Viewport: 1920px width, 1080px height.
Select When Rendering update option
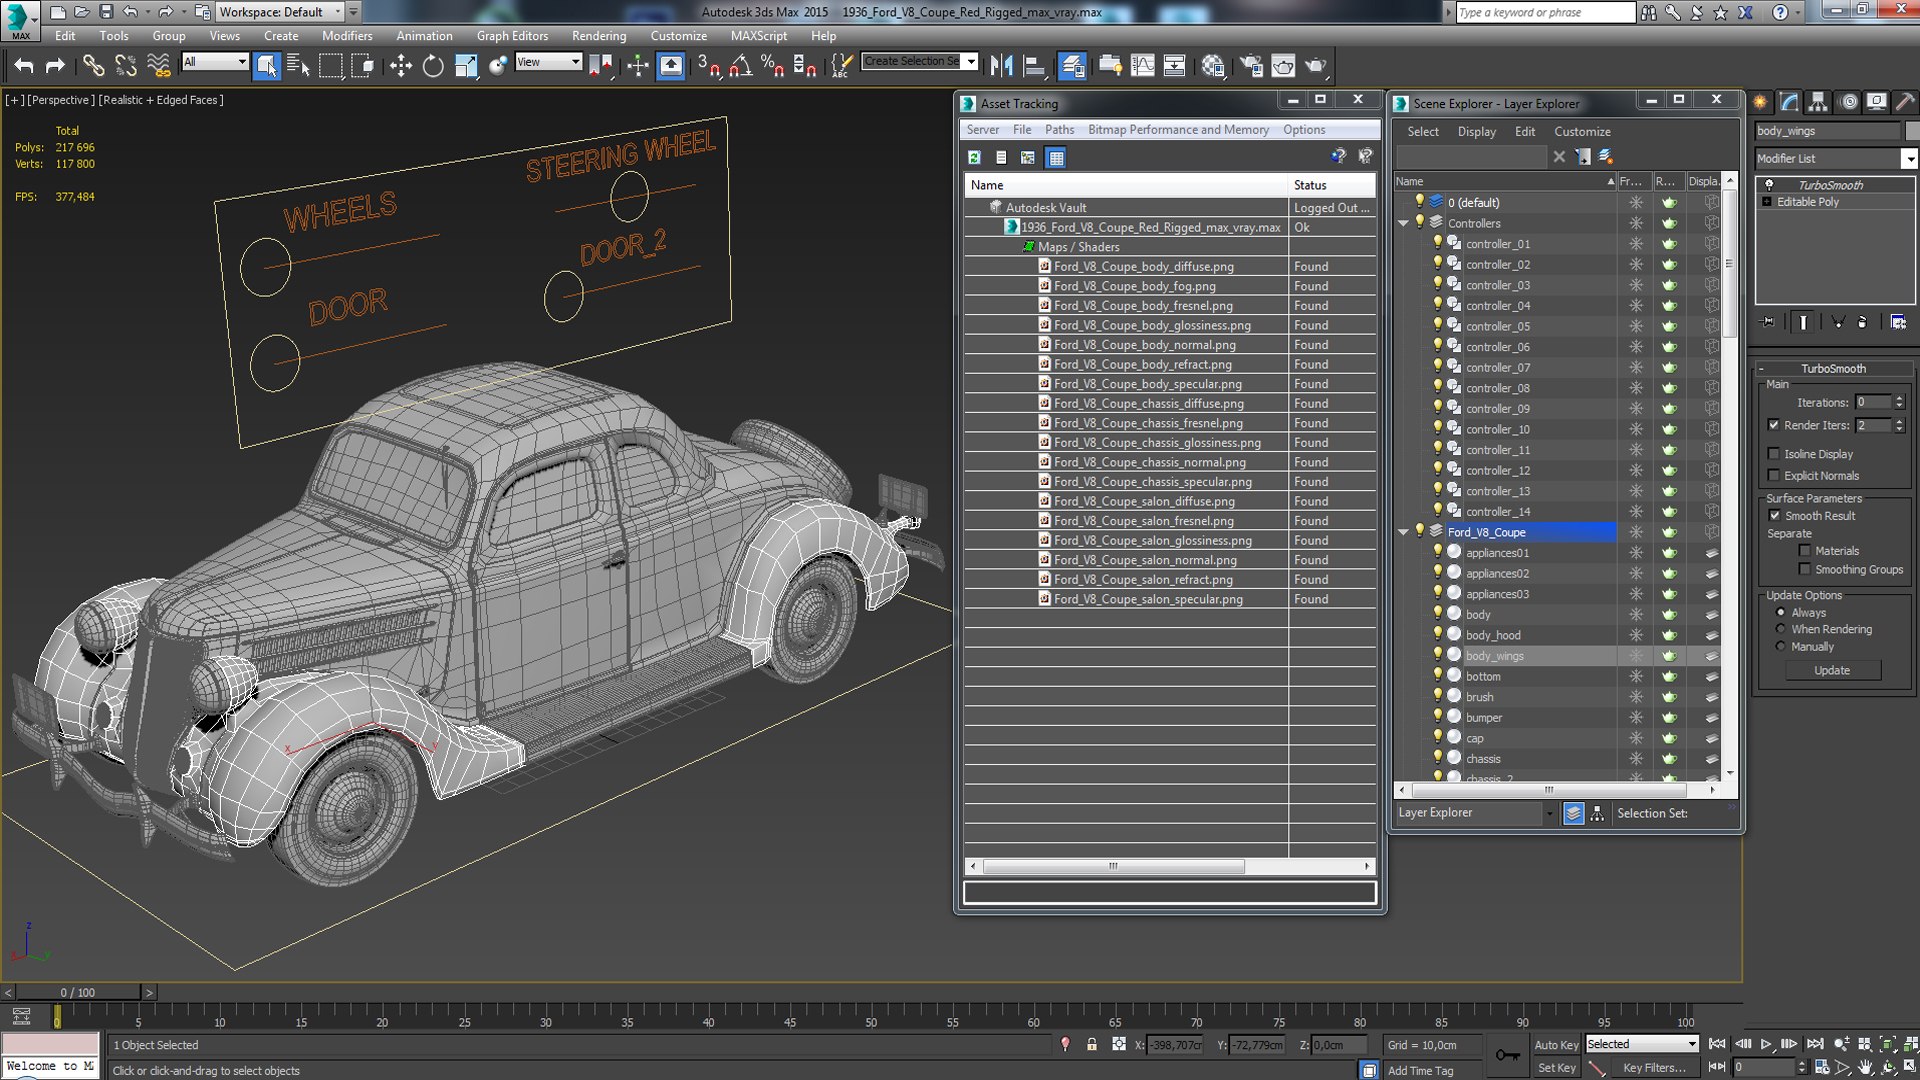pyautogui.click(x=1780, y=629)
